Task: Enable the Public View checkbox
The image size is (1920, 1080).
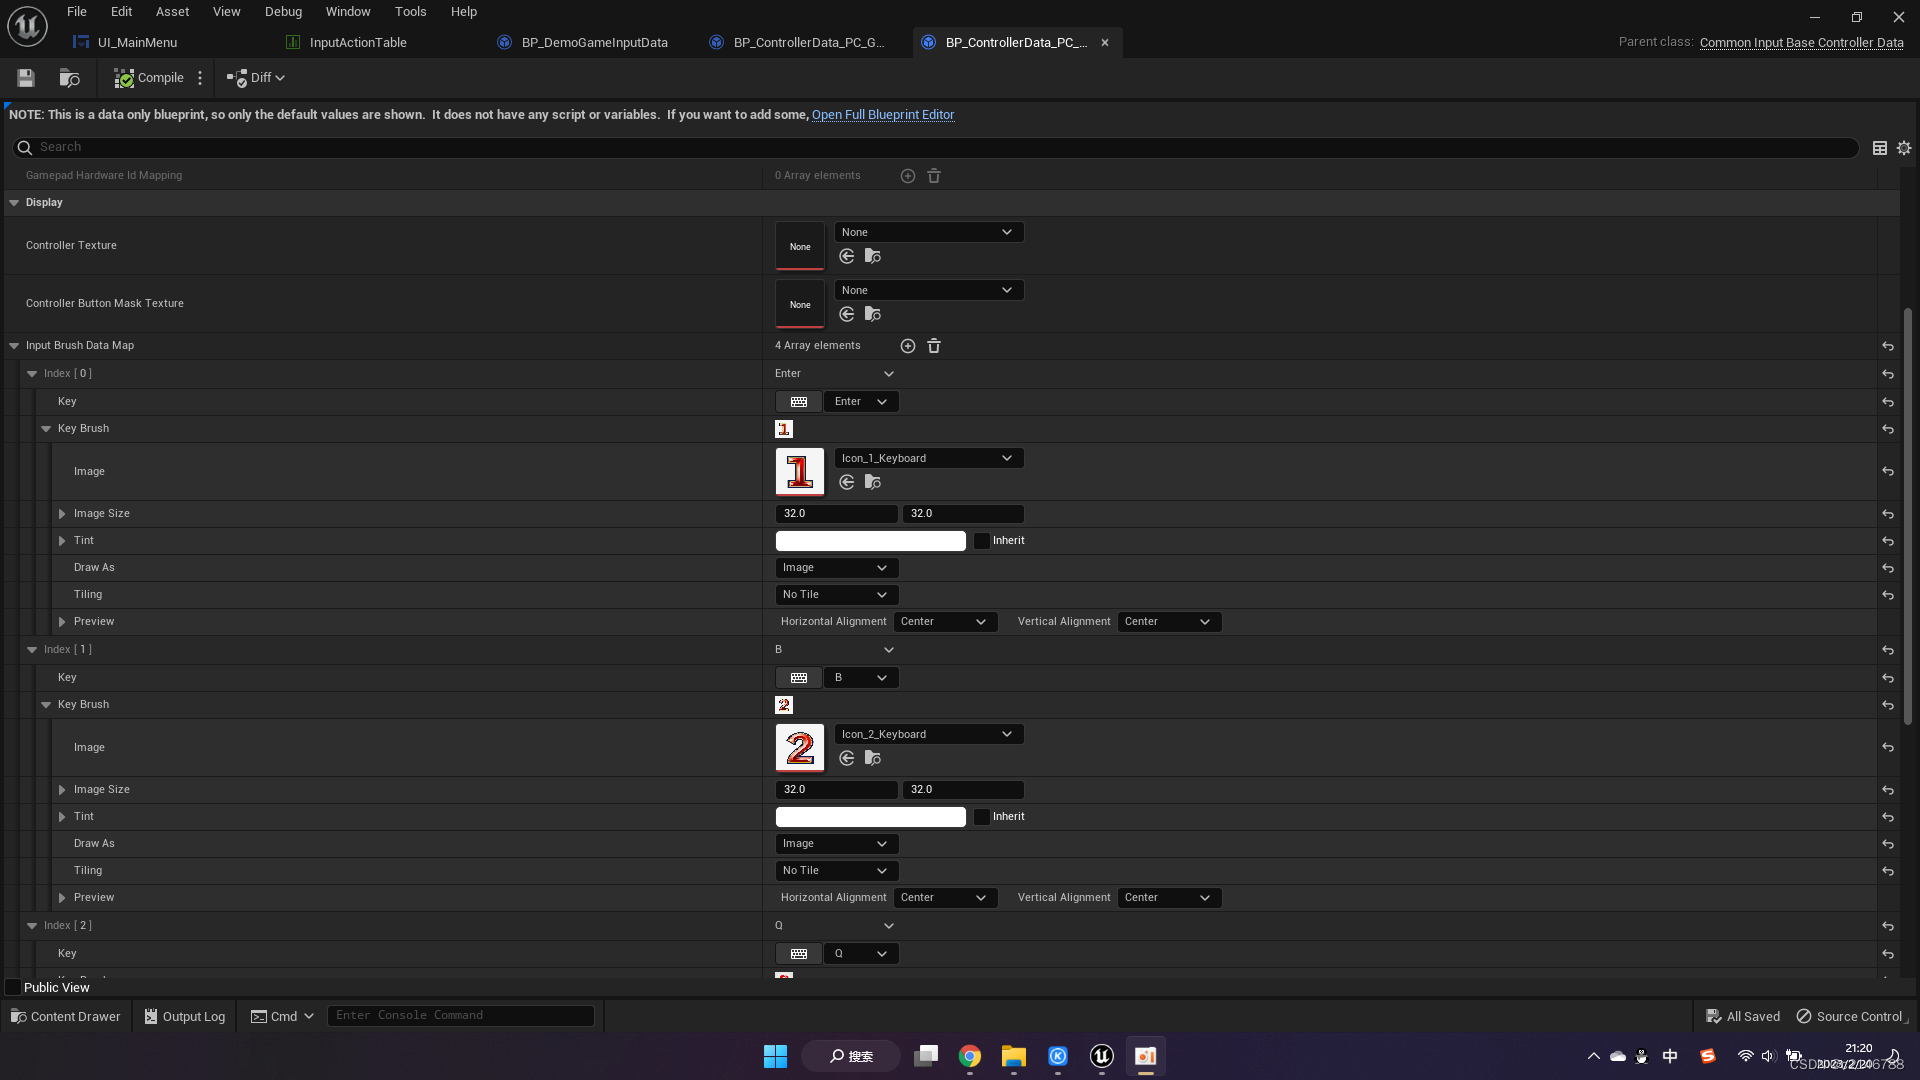Action: (x=13, y=988)
